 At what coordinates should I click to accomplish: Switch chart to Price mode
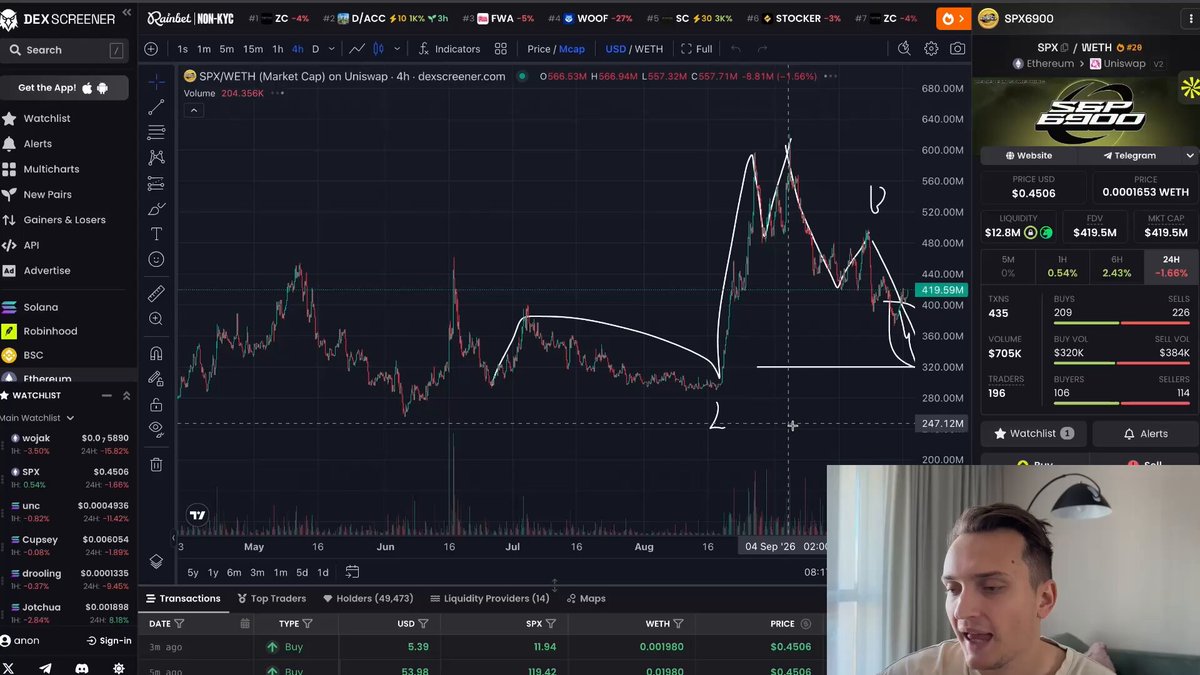click(539, 49)
